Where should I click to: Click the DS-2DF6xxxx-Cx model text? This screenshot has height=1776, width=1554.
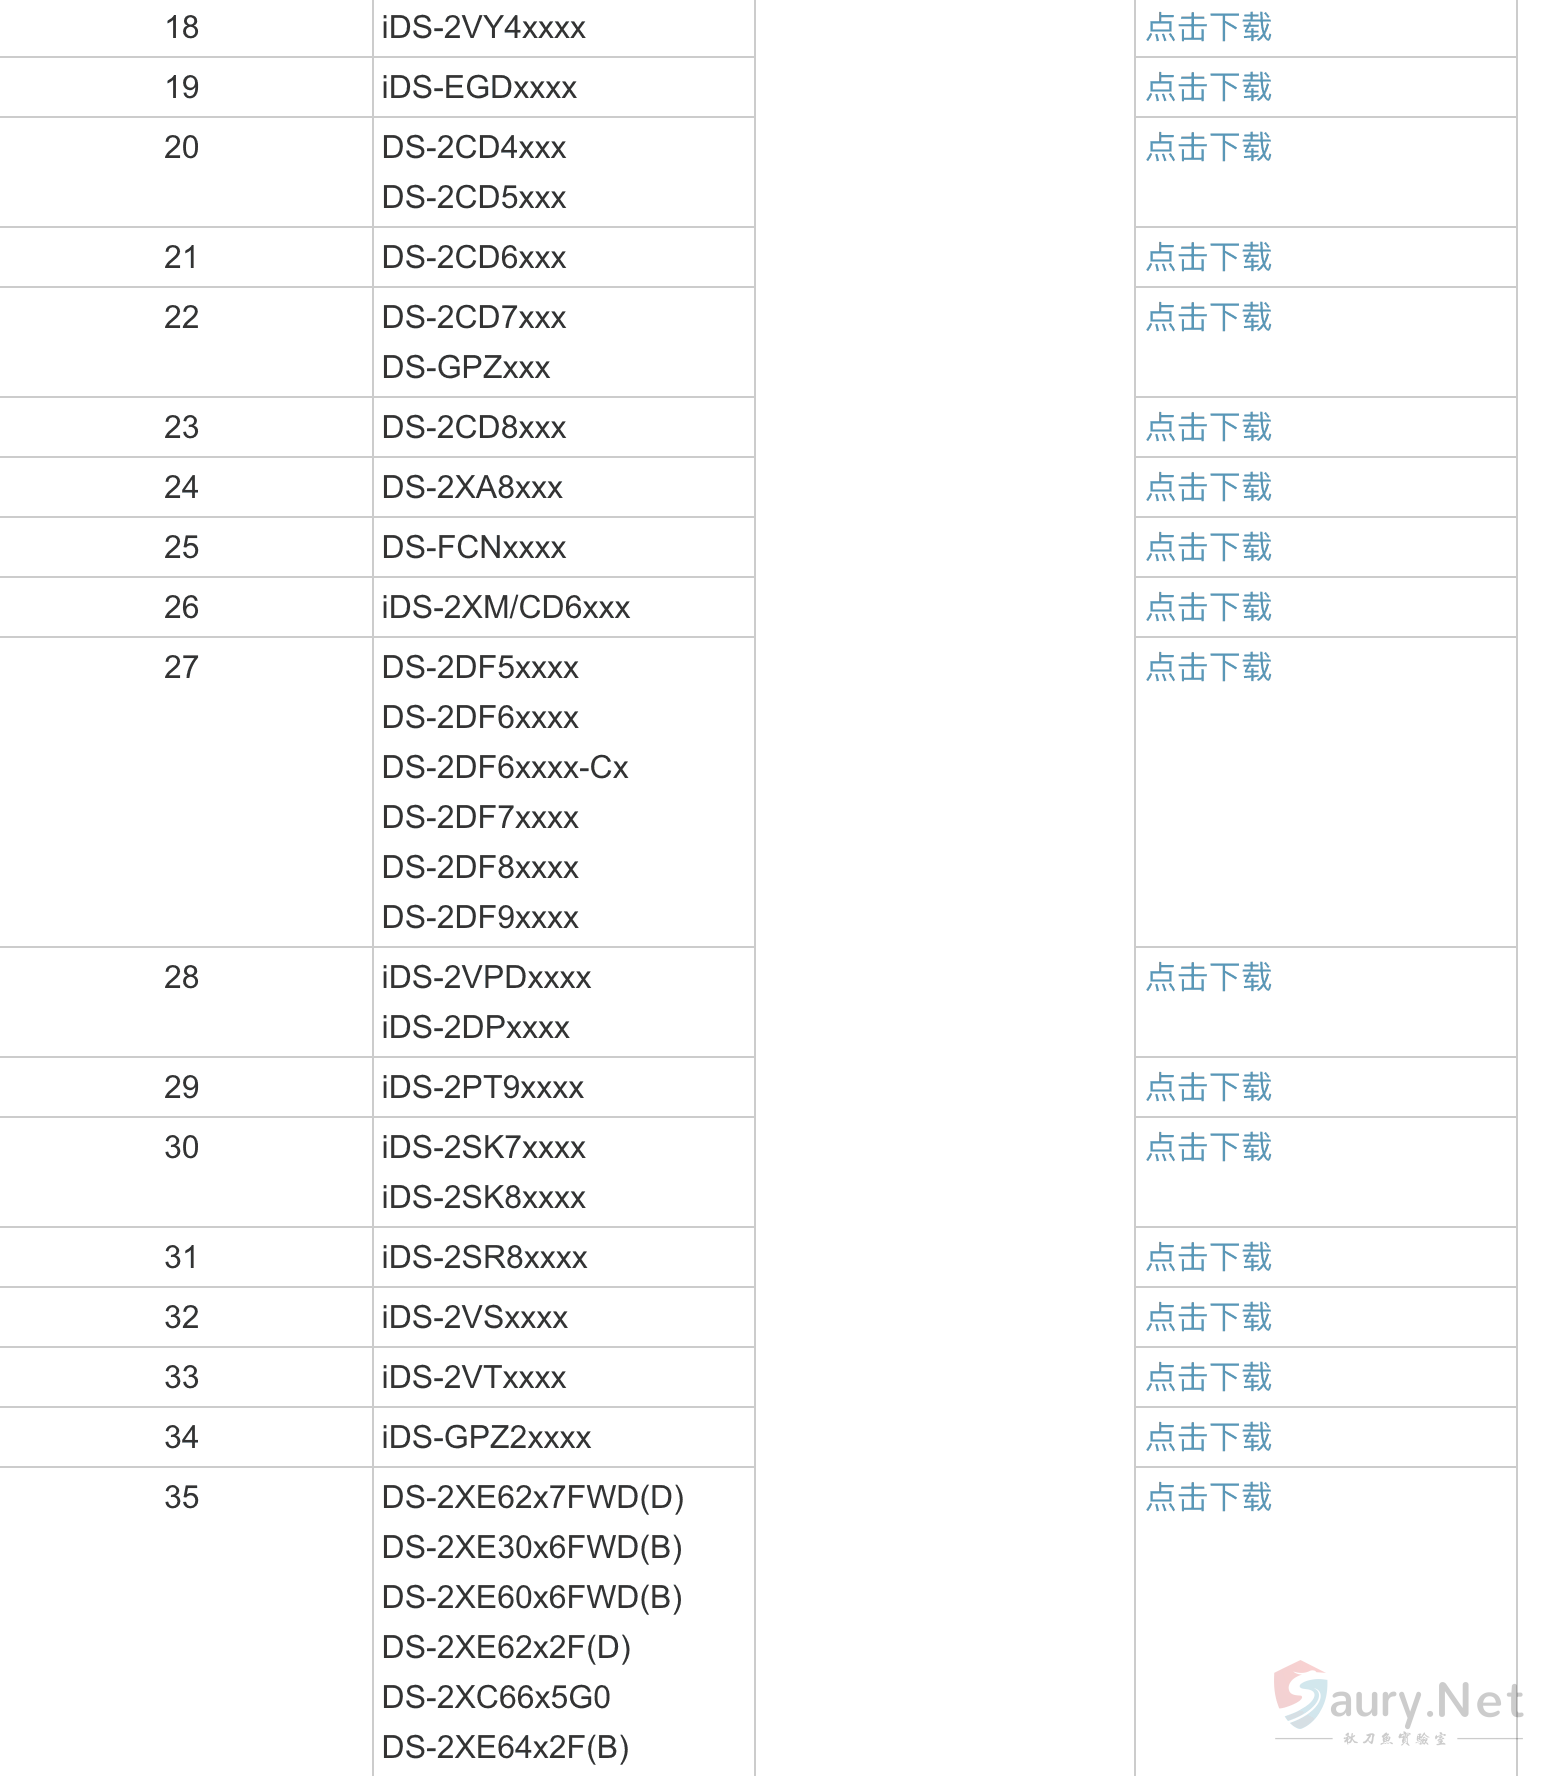click(x=505, y=768)
